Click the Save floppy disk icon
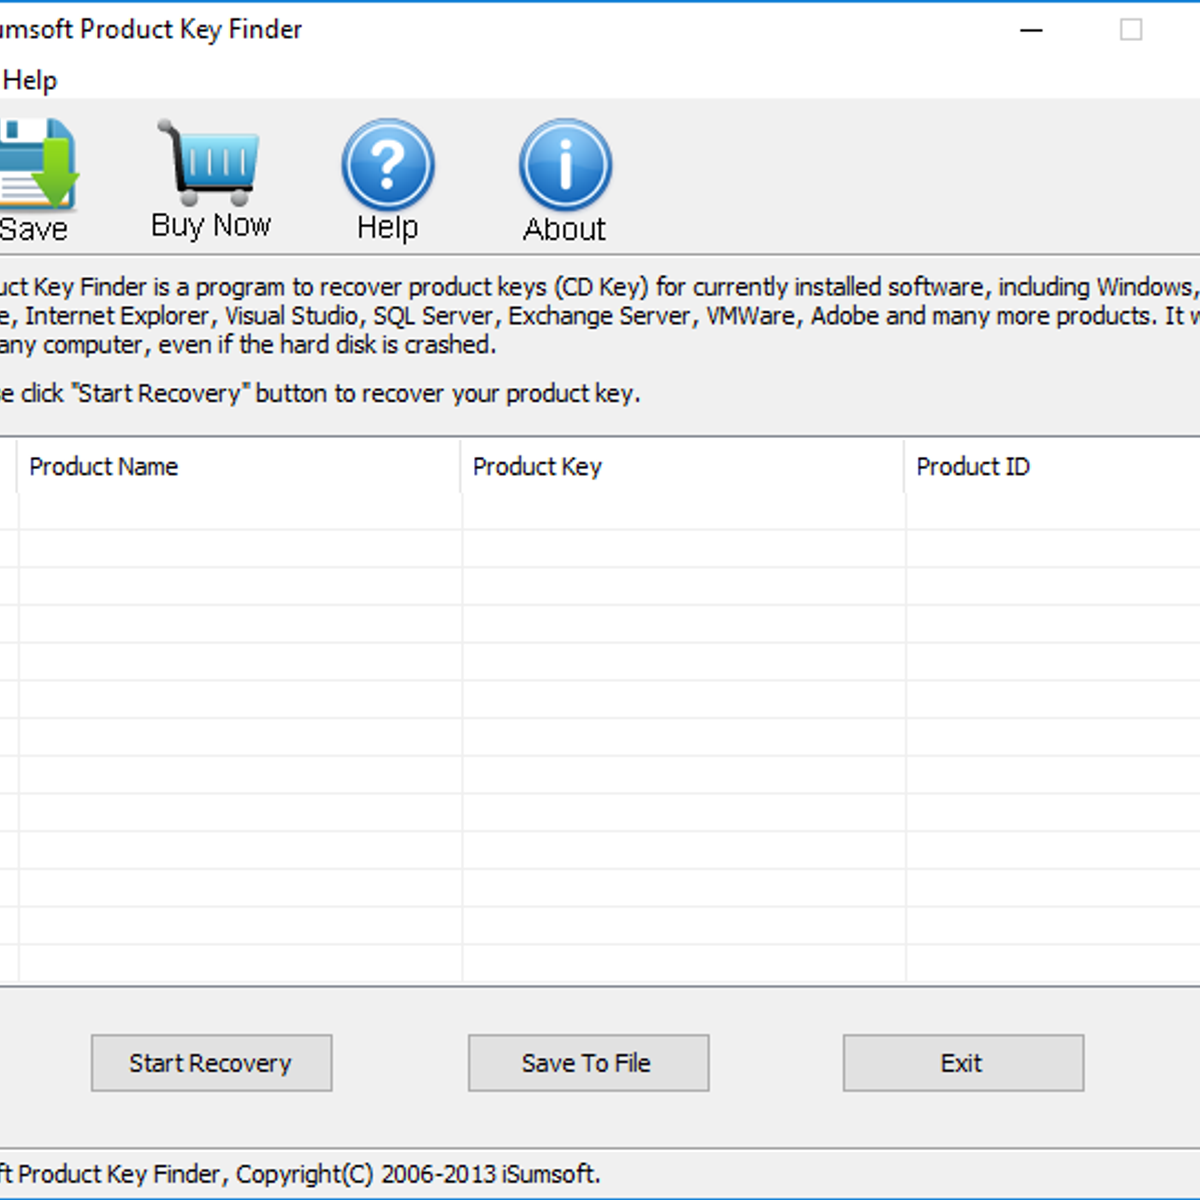The image size is (1200, 1200). pos(36,165)
